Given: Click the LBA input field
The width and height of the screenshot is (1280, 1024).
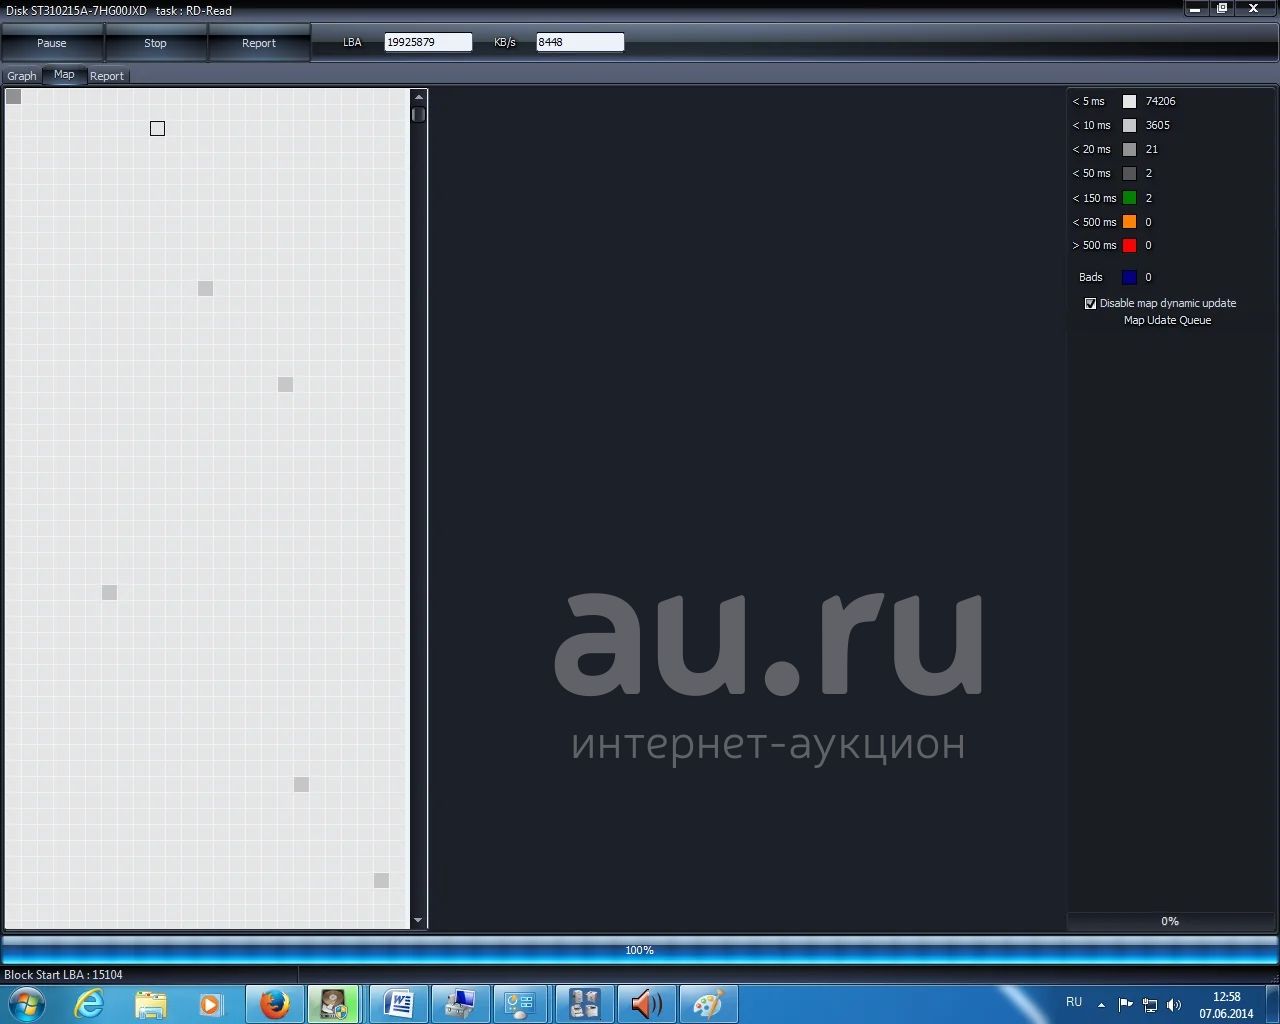Looking at the screenshot, I should [x=428, y=42].
